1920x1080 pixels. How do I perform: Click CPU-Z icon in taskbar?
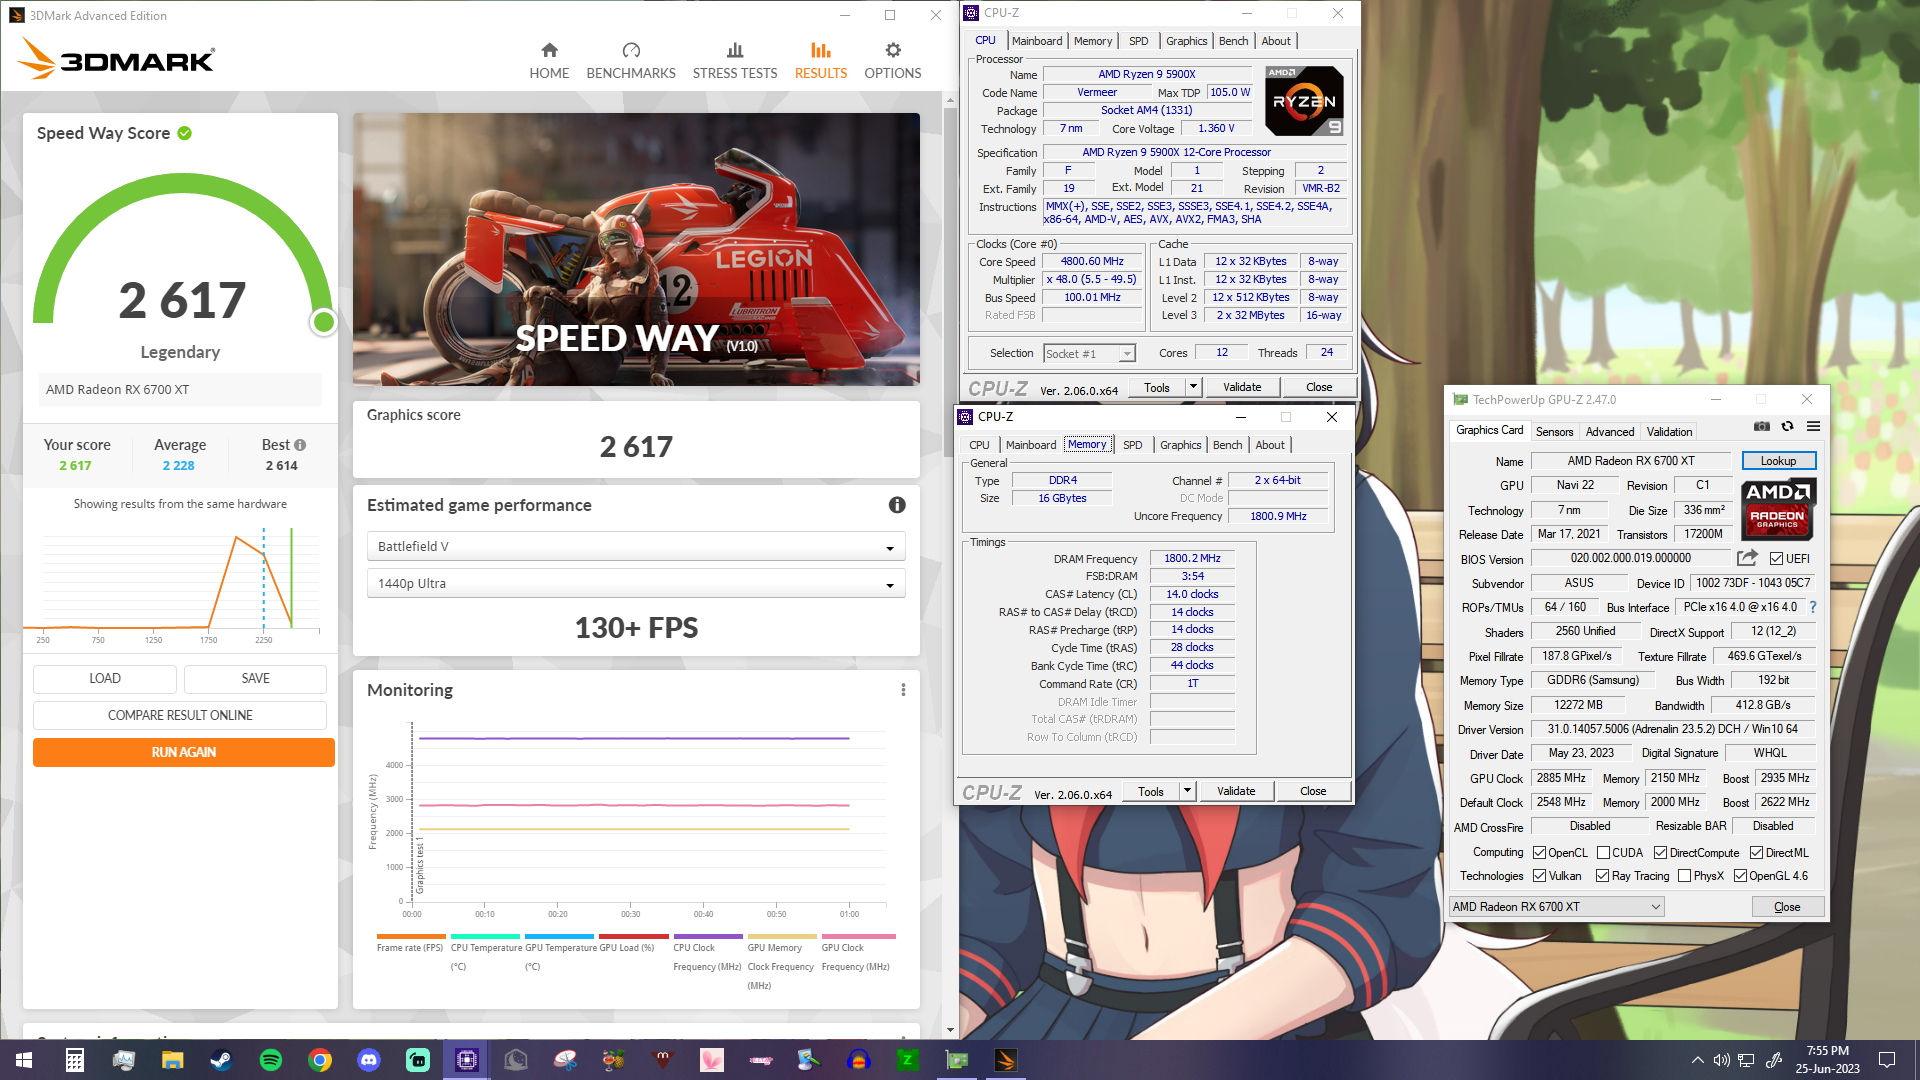(467, 1060)
